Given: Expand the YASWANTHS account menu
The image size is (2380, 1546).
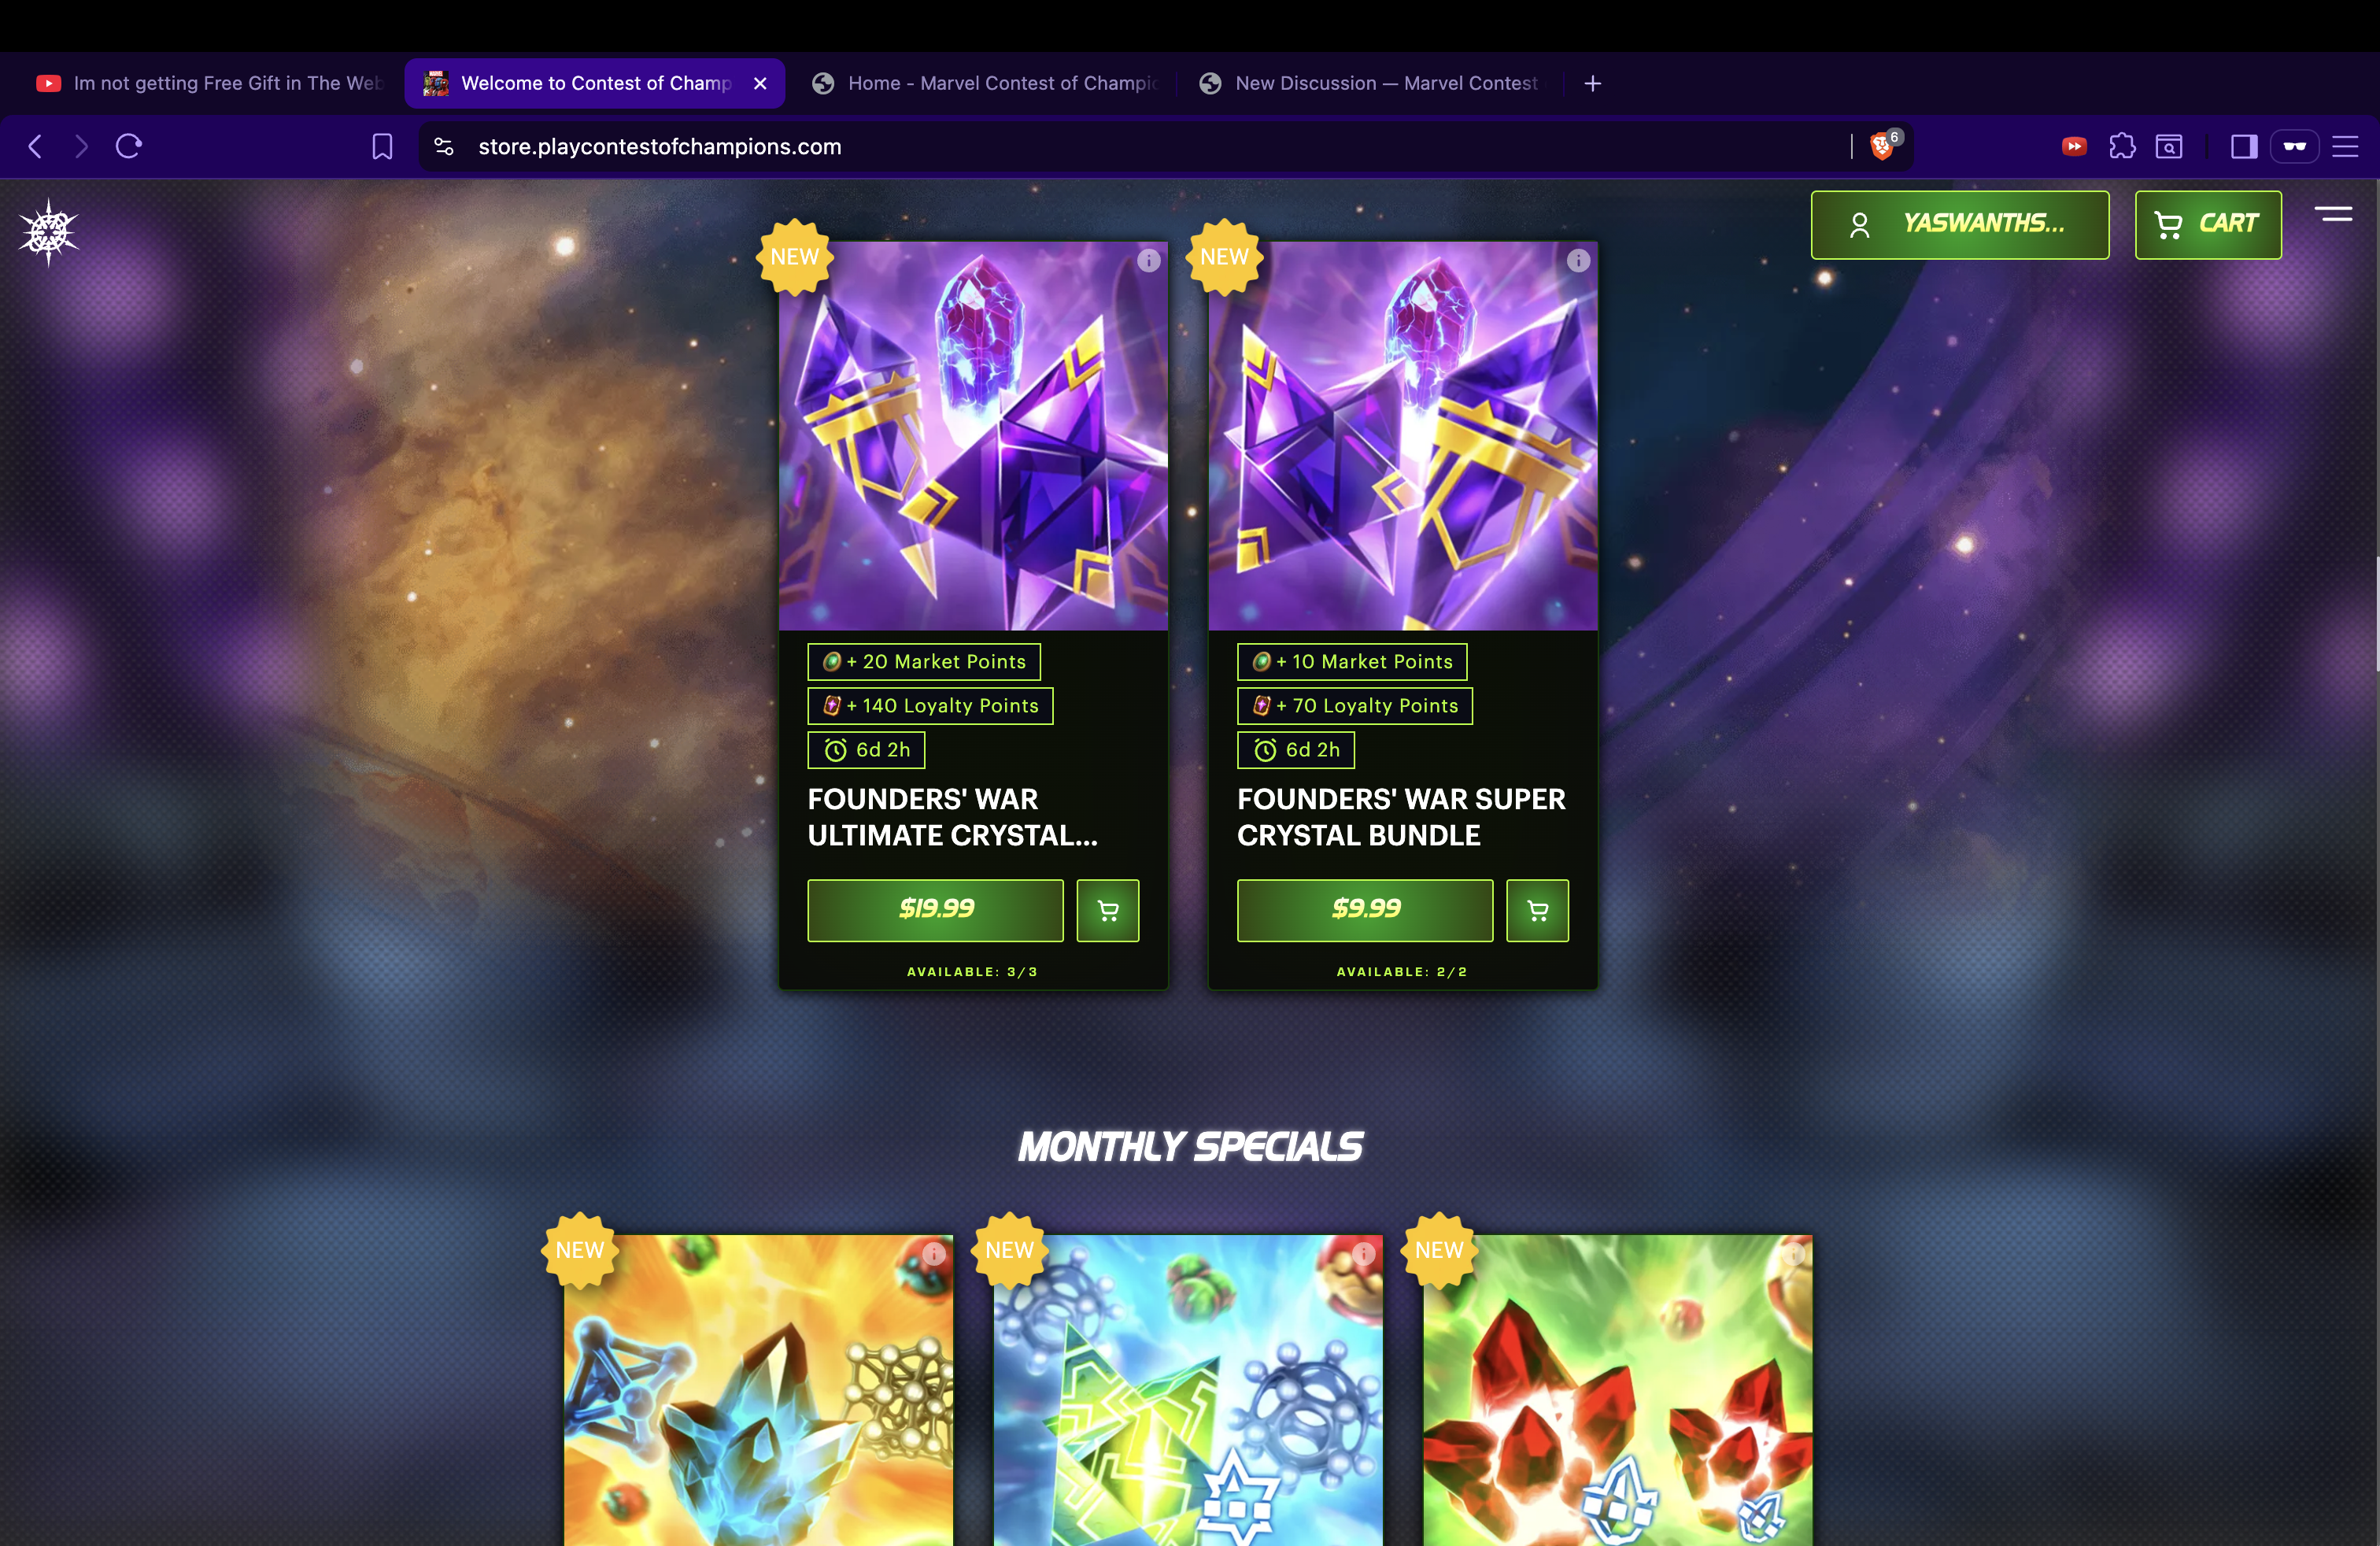Looking at the screenshot, I should point(1960,224).
